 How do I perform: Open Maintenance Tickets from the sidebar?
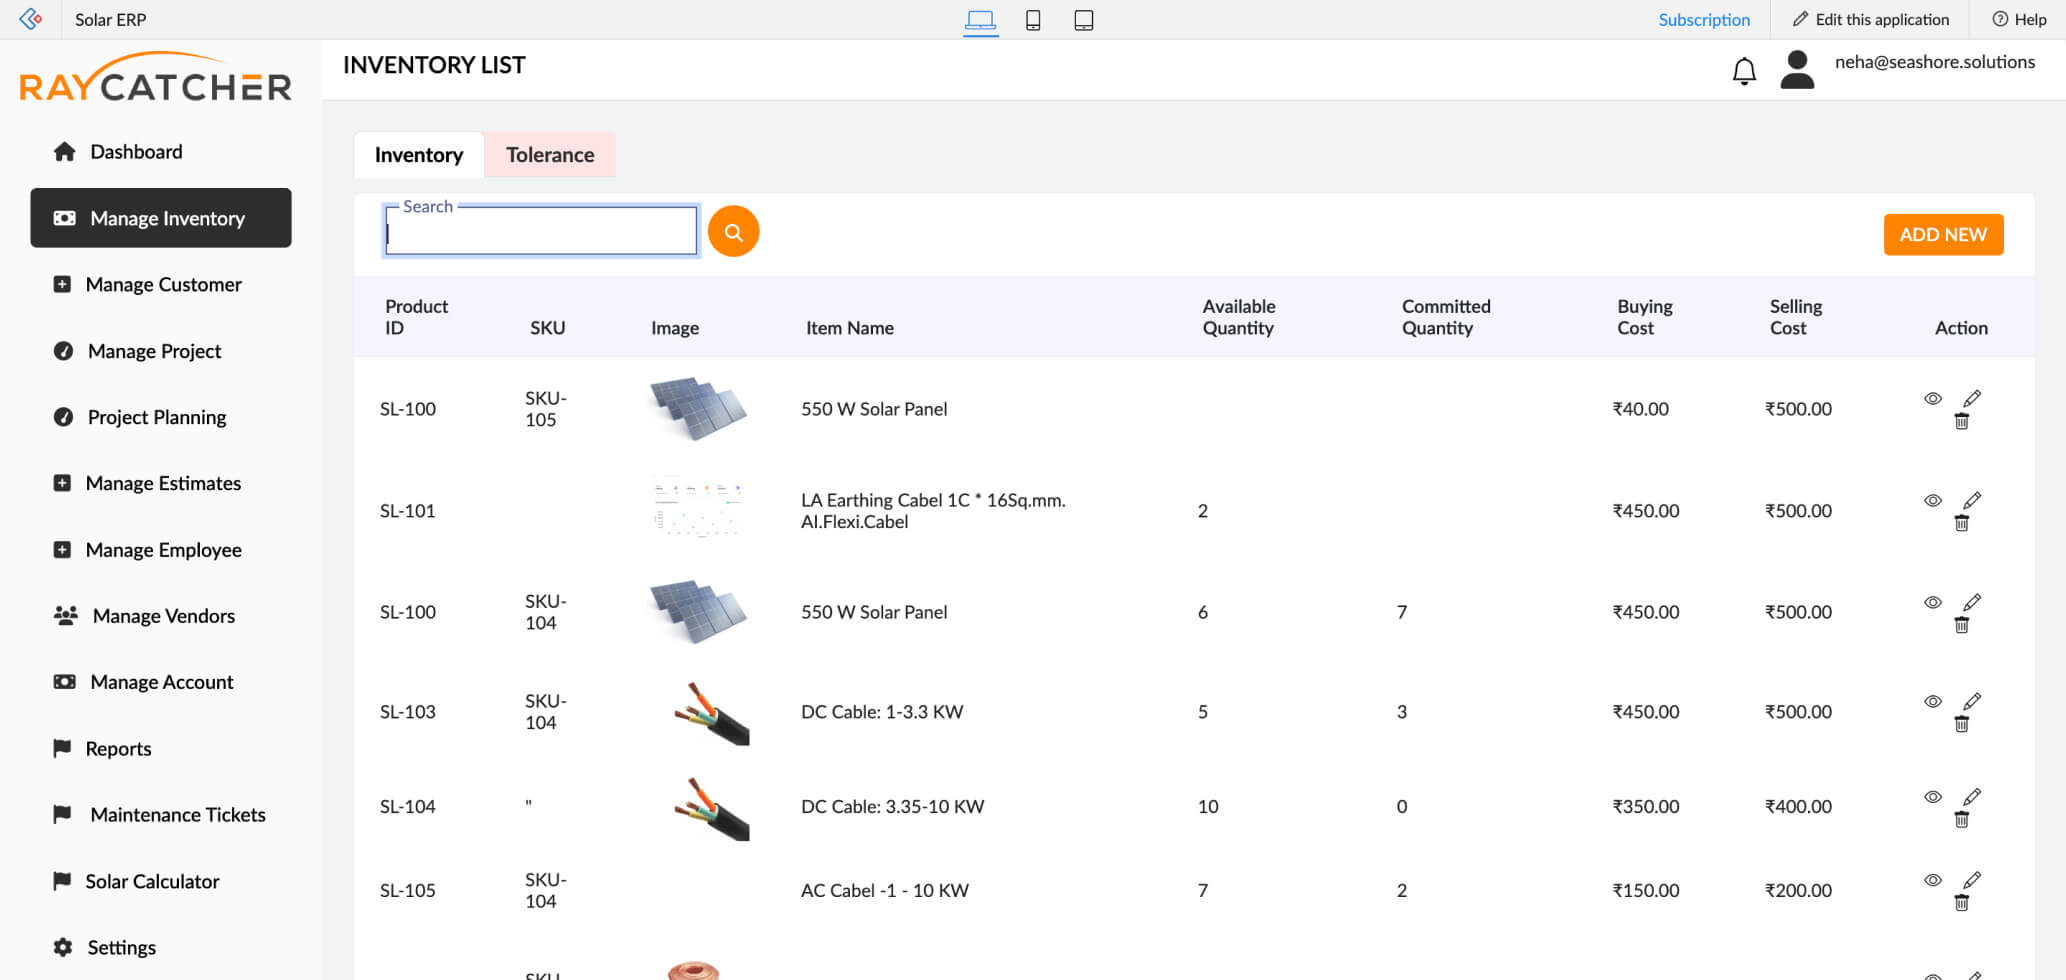point(178,814)
